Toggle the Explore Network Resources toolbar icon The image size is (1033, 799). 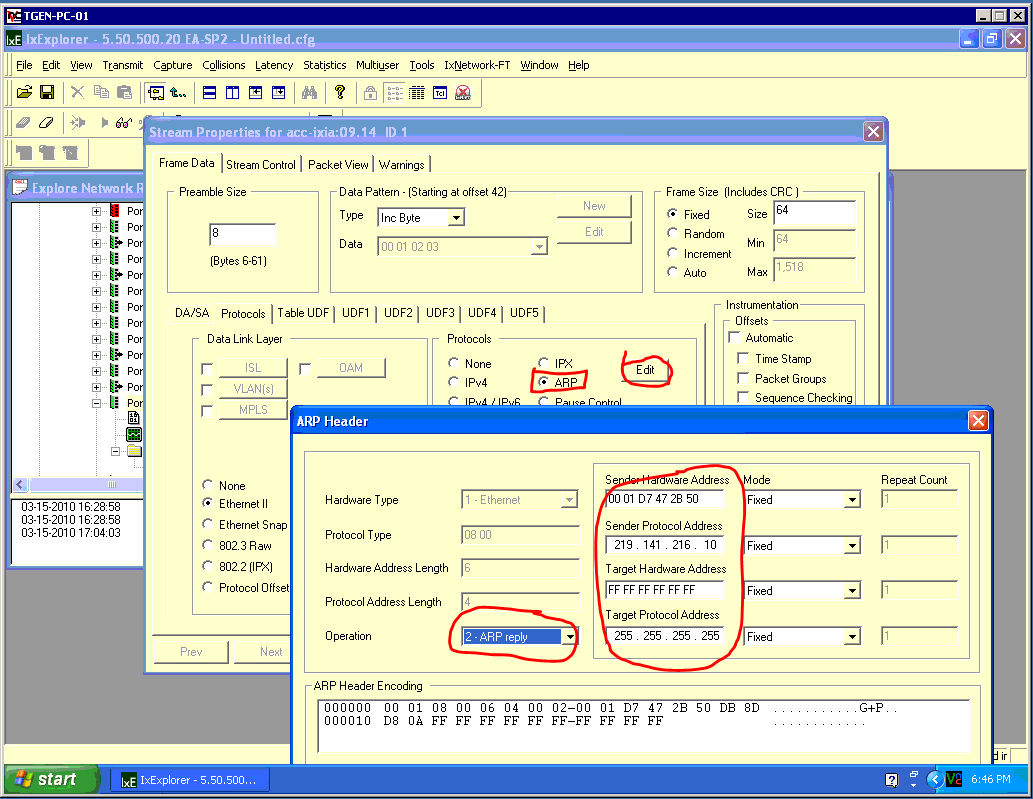tap(156, 92)
